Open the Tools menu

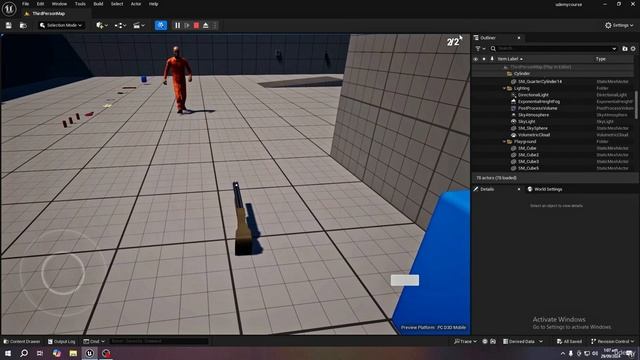[80, 4]
